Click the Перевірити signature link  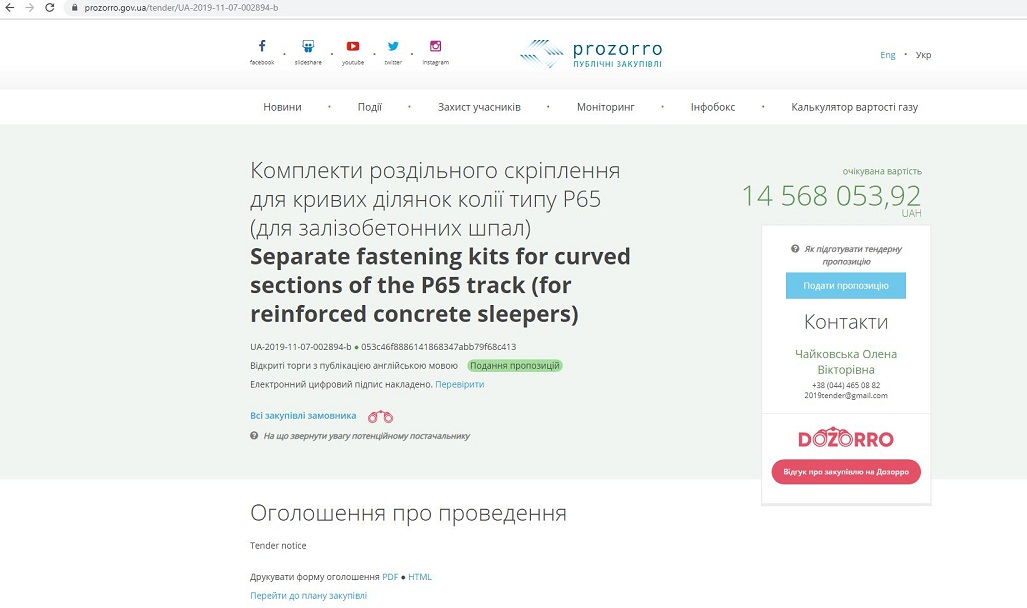460,384
